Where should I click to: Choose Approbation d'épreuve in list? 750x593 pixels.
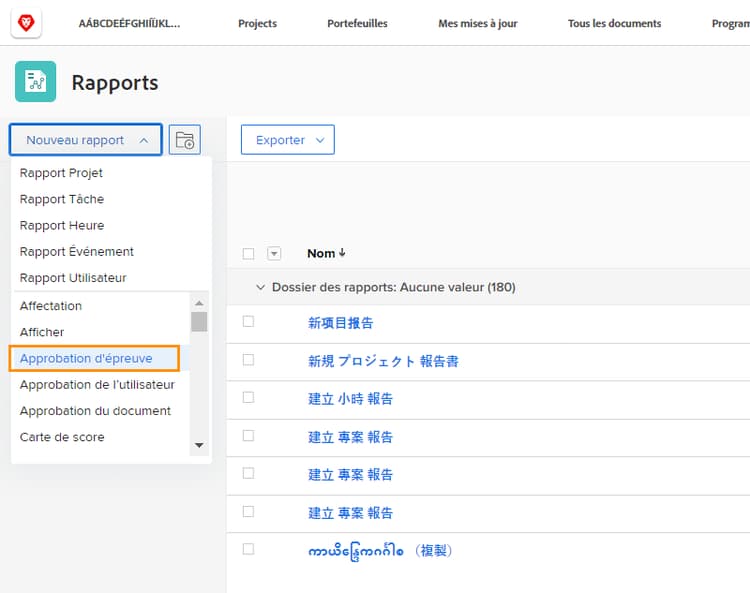(x=86, y=358)
